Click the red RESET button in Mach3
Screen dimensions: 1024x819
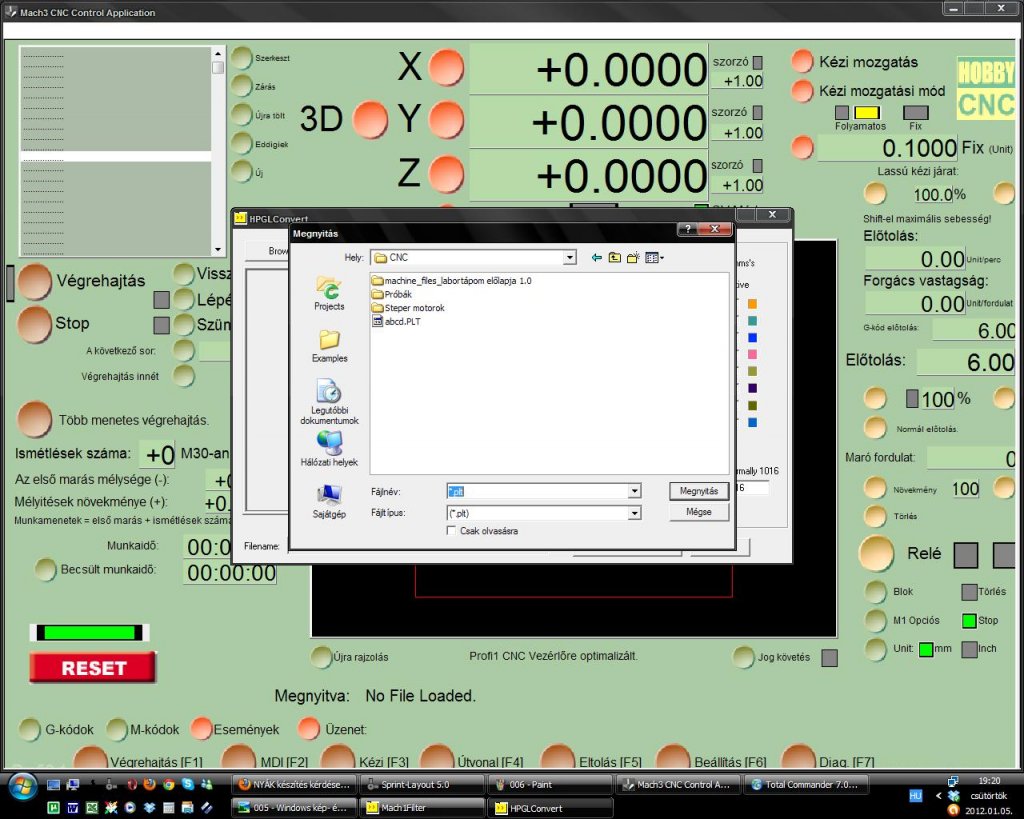[x=93, y=667]
